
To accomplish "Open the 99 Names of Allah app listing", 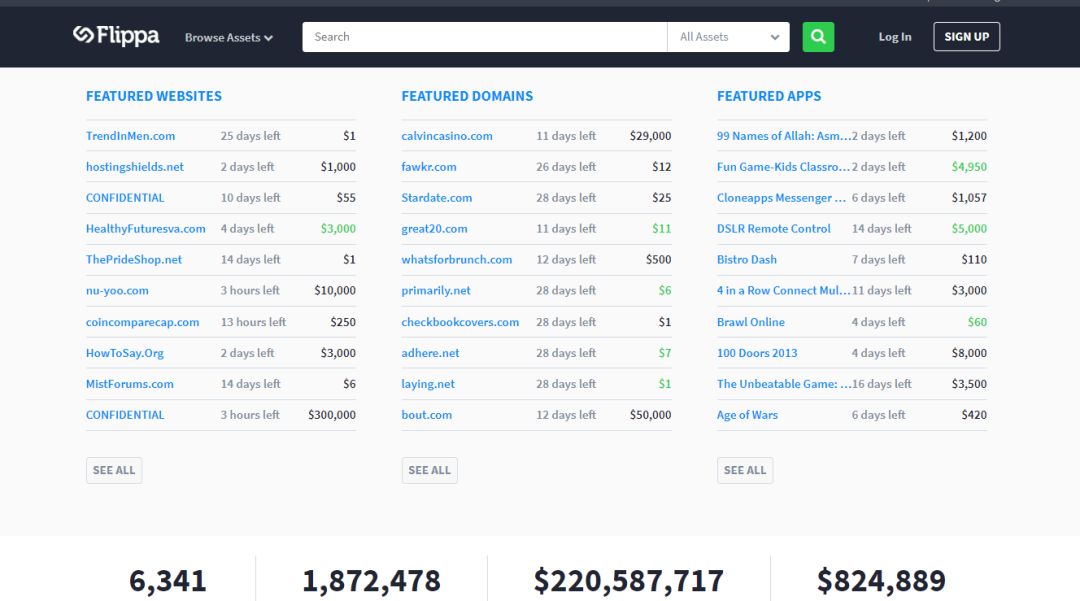I will coord(783,136).
